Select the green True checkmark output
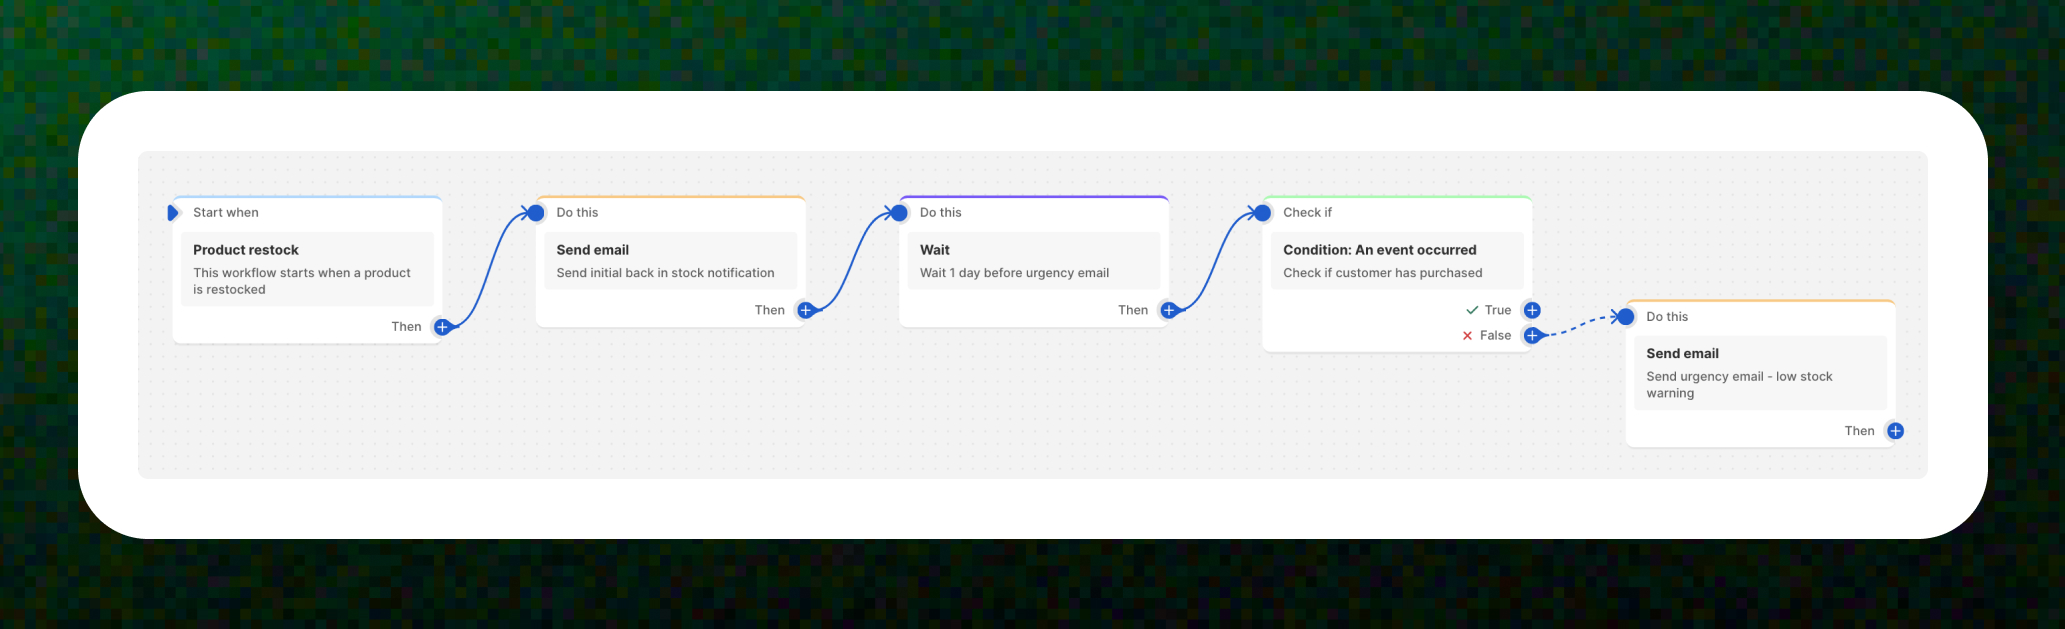 click(1472, 310)
